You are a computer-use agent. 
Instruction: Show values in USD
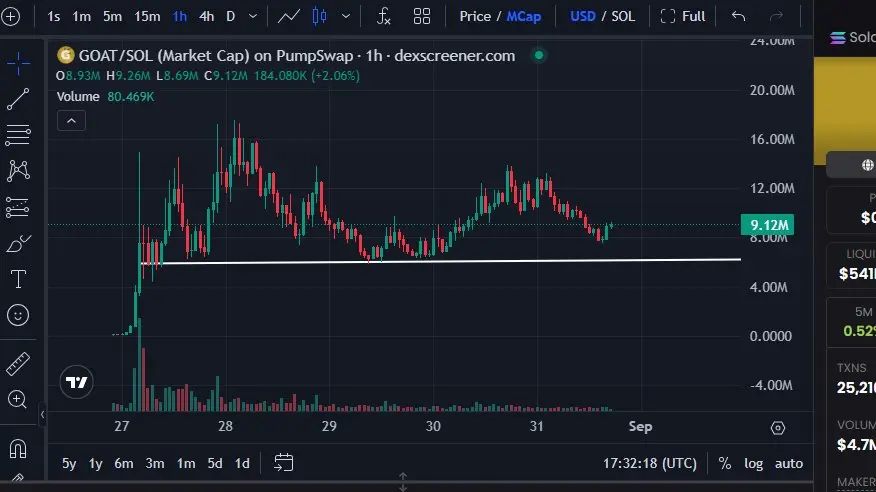tap(583, 17)
